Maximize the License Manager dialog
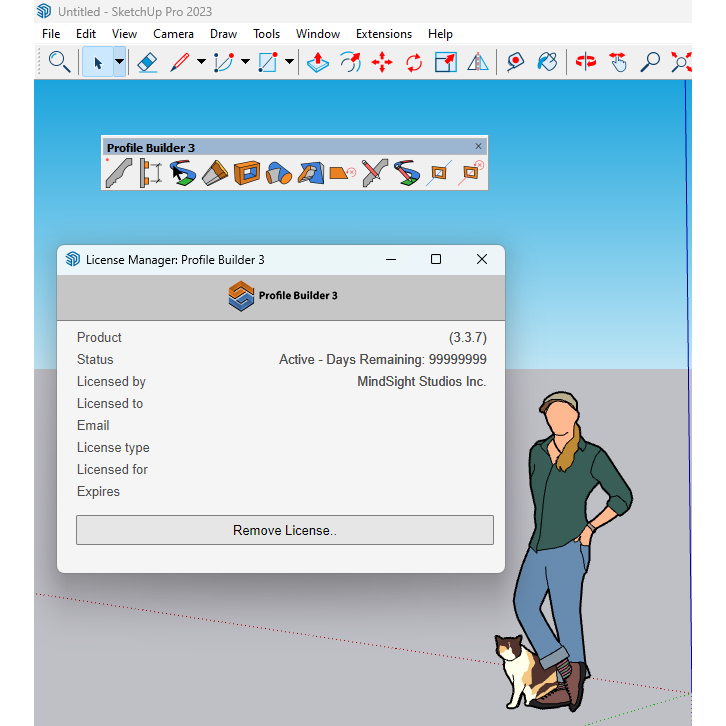 (436, 259)
